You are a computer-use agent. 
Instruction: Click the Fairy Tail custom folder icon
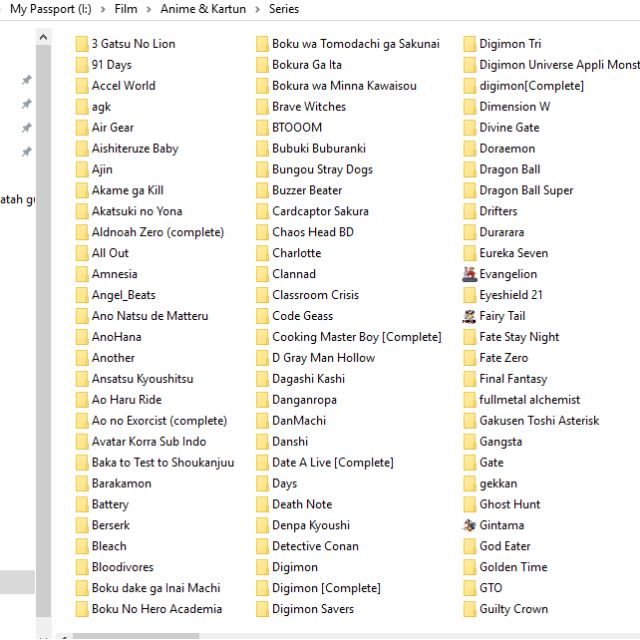click(469, 316)
